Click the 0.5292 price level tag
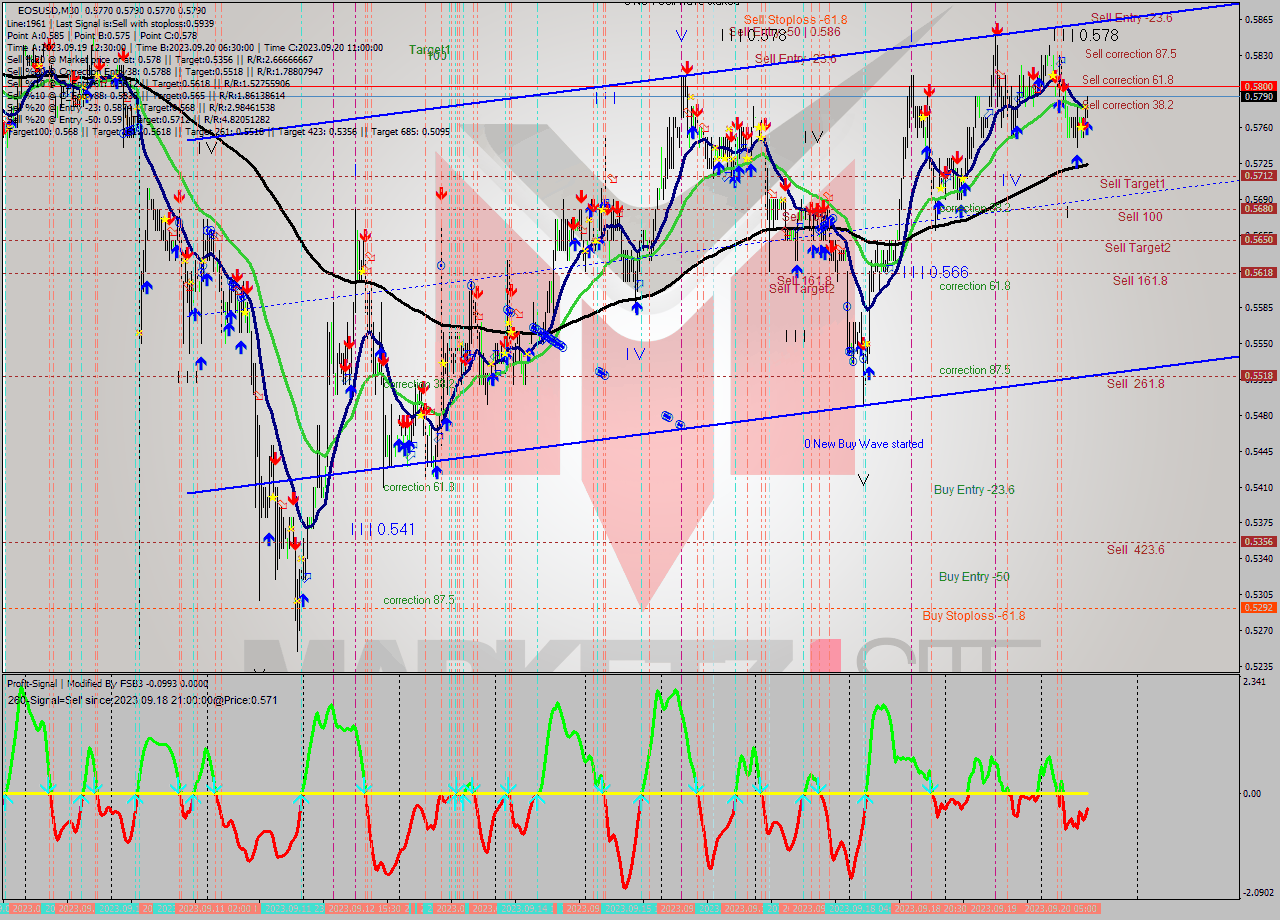 tap(1257, 608)
